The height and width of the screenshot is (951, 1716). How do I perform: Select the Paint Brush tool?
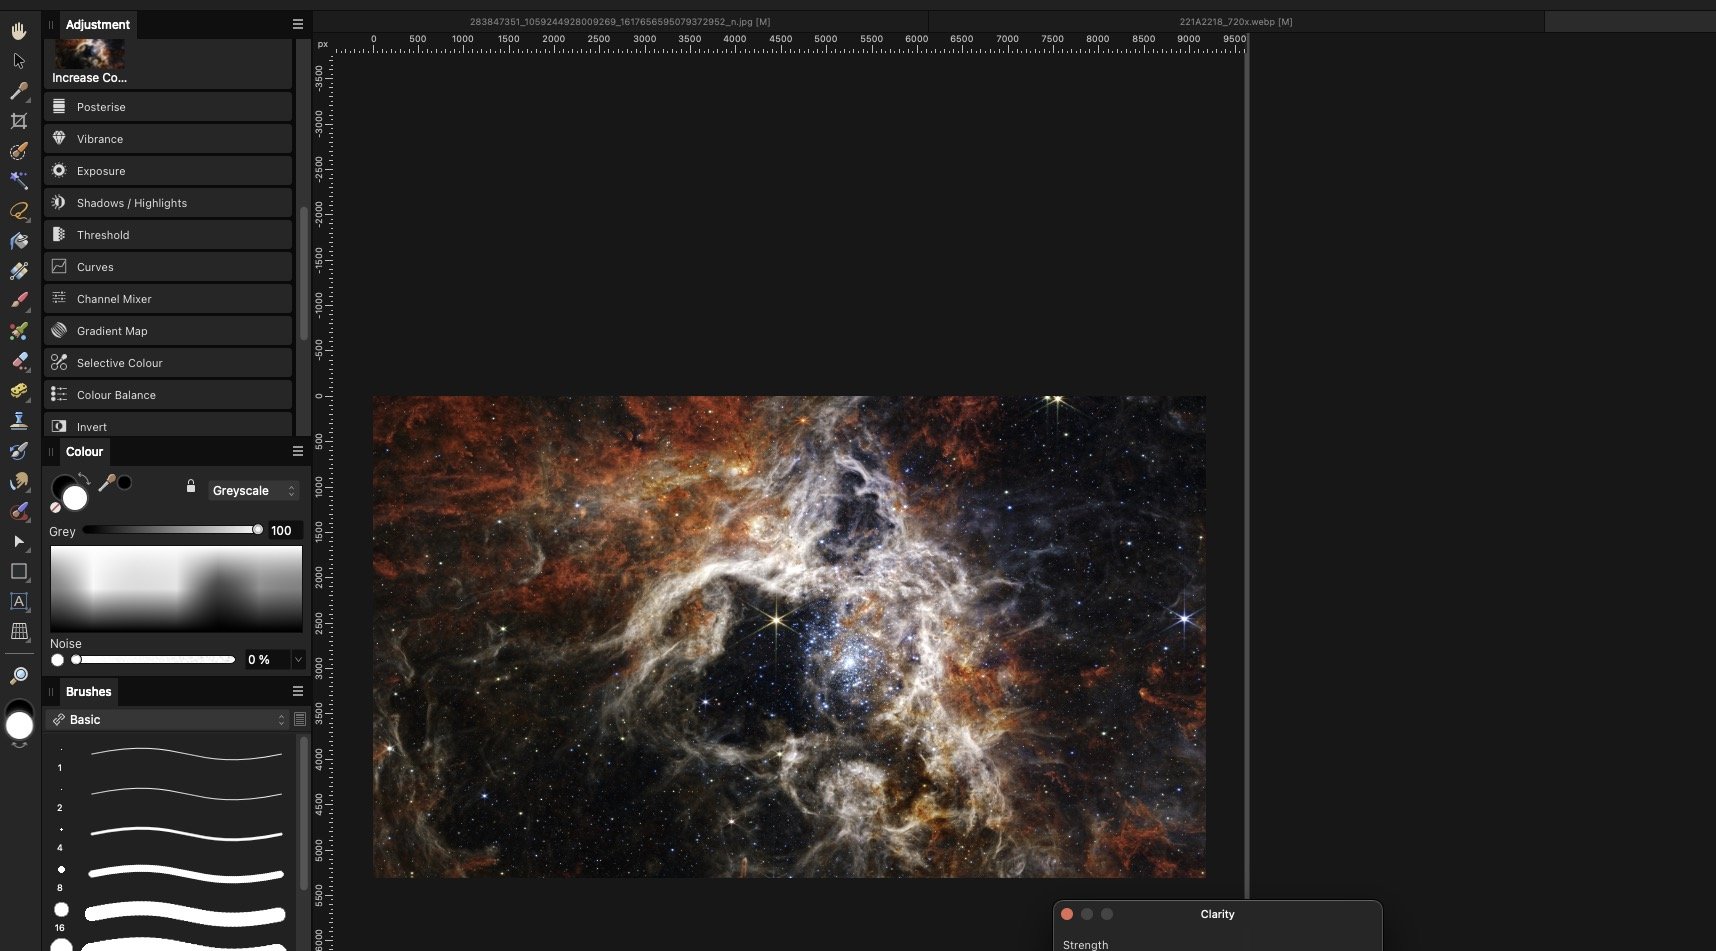click(19, 301)
